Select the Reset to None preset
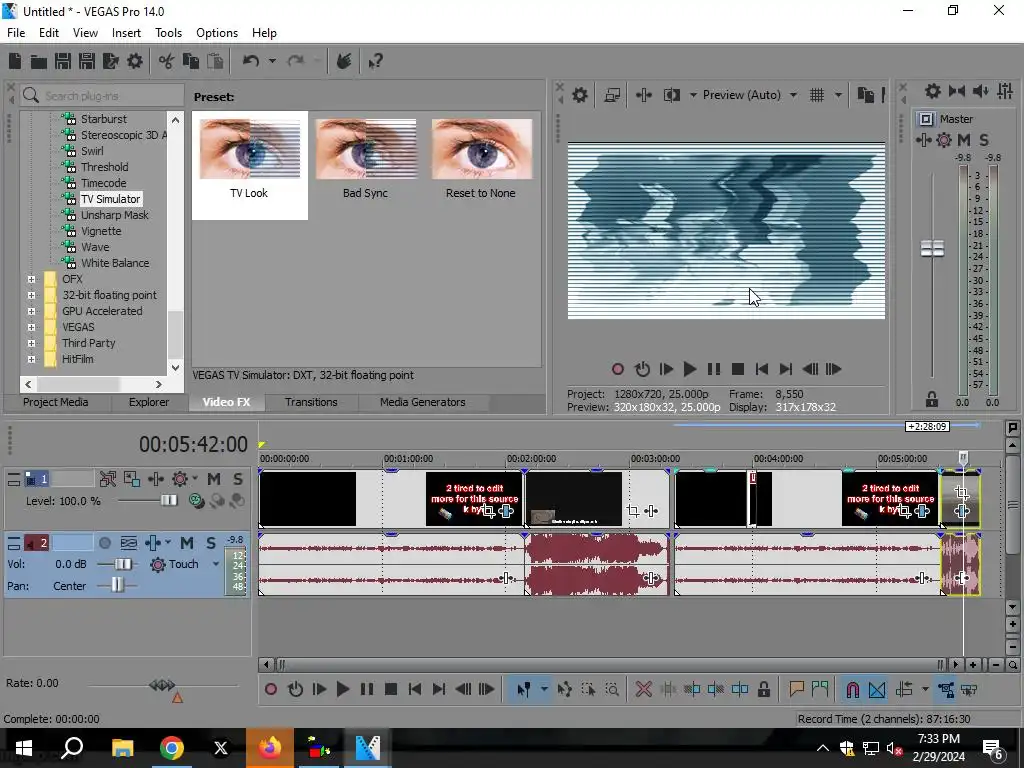The width and height of the screenshot is (1024, 768). click(x=481, y=160)
